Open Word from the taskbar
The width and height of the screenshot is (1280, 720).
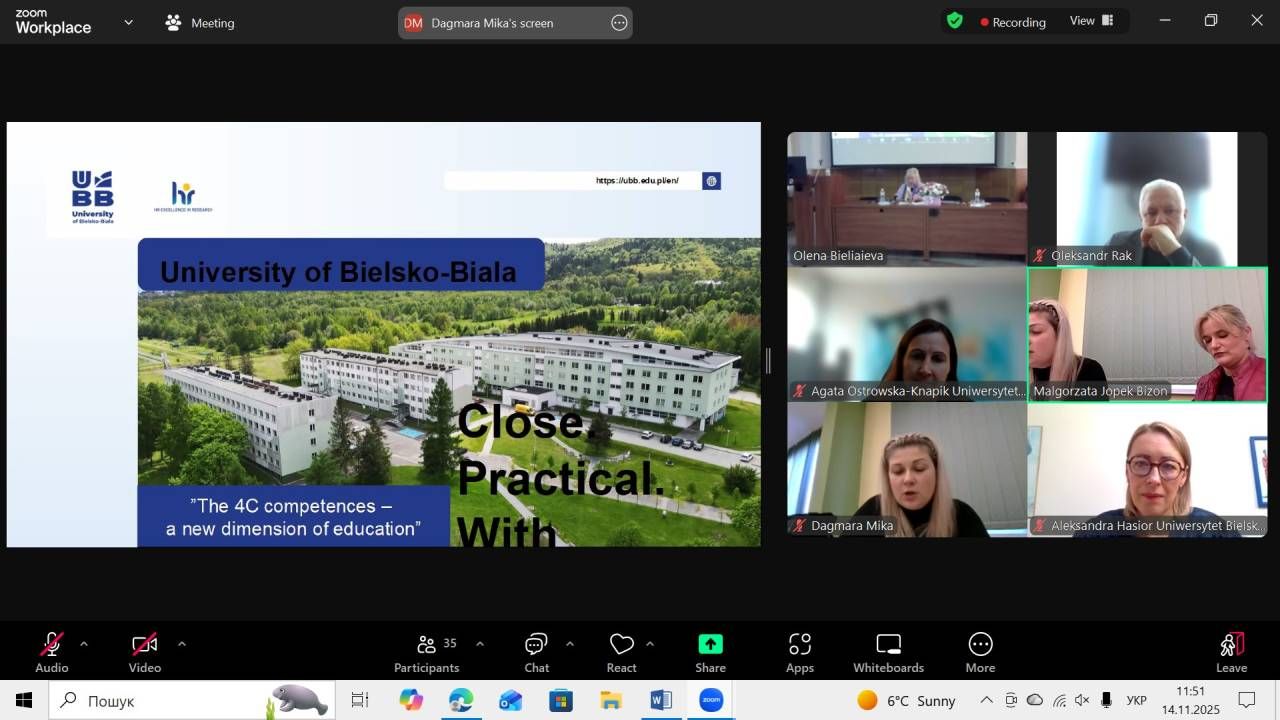(x=661, y=701)
